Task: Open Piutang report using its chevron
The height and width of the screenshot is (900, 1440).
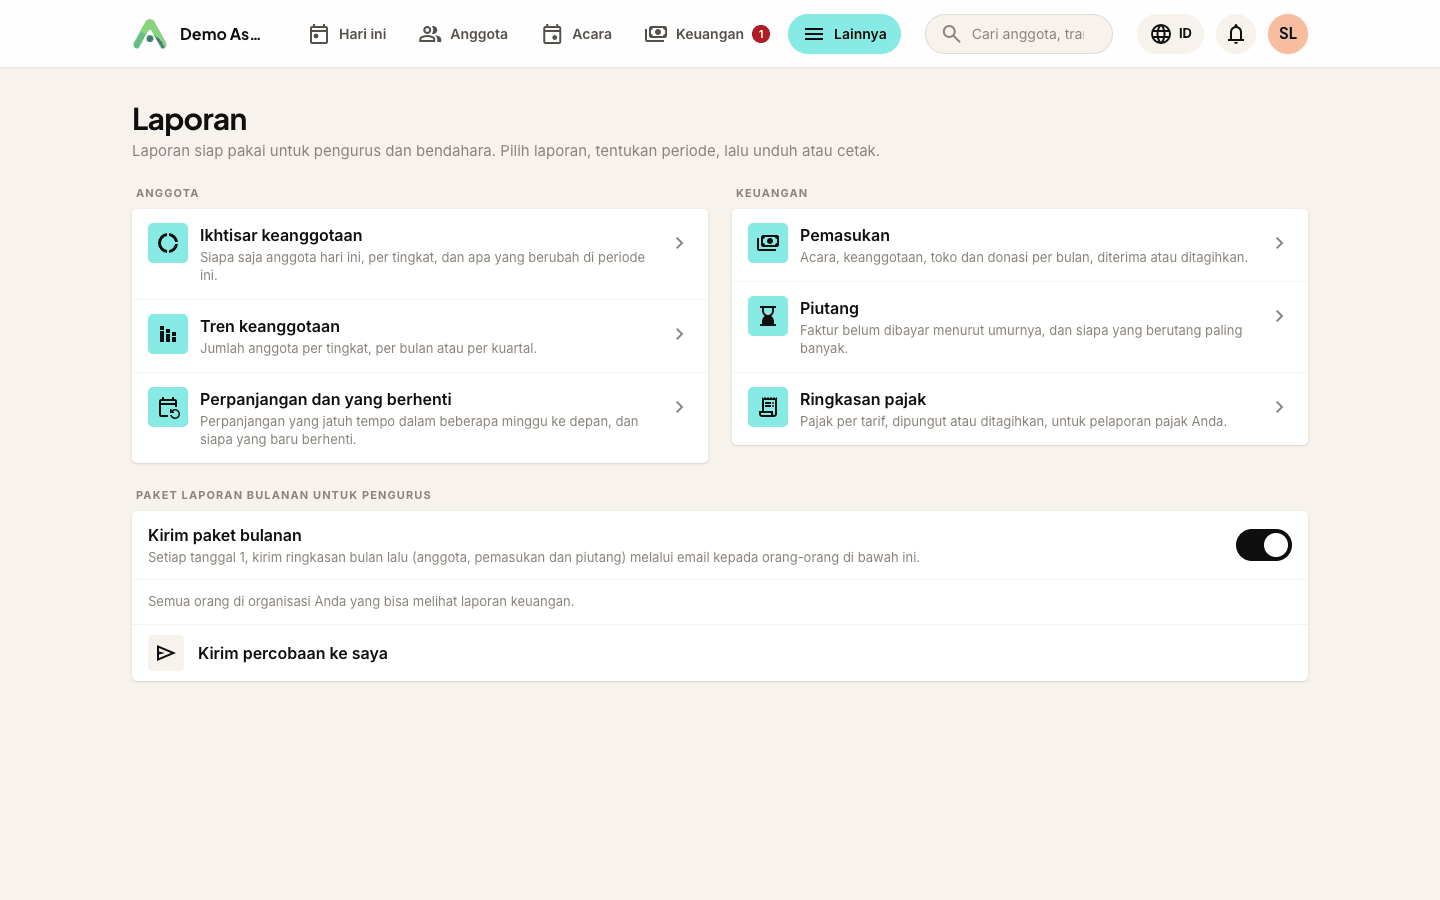Action: pos(1279,316)
